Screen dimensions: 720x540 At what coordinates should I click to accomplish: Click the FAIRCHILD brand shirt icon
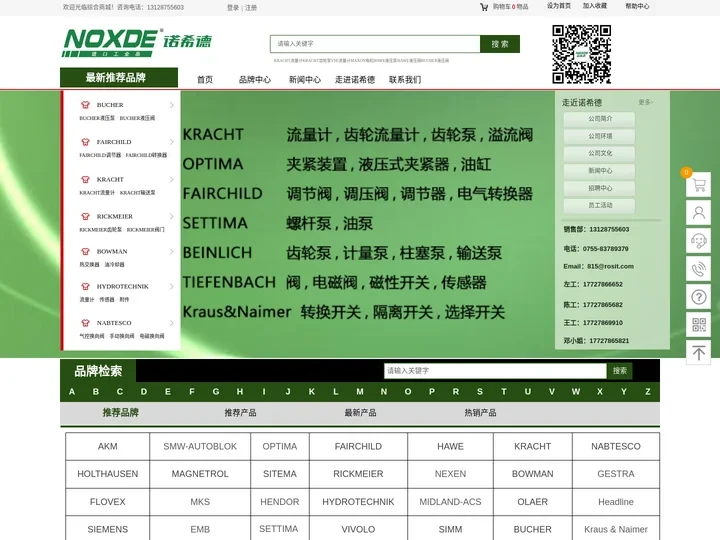click(x=85, y=142)
